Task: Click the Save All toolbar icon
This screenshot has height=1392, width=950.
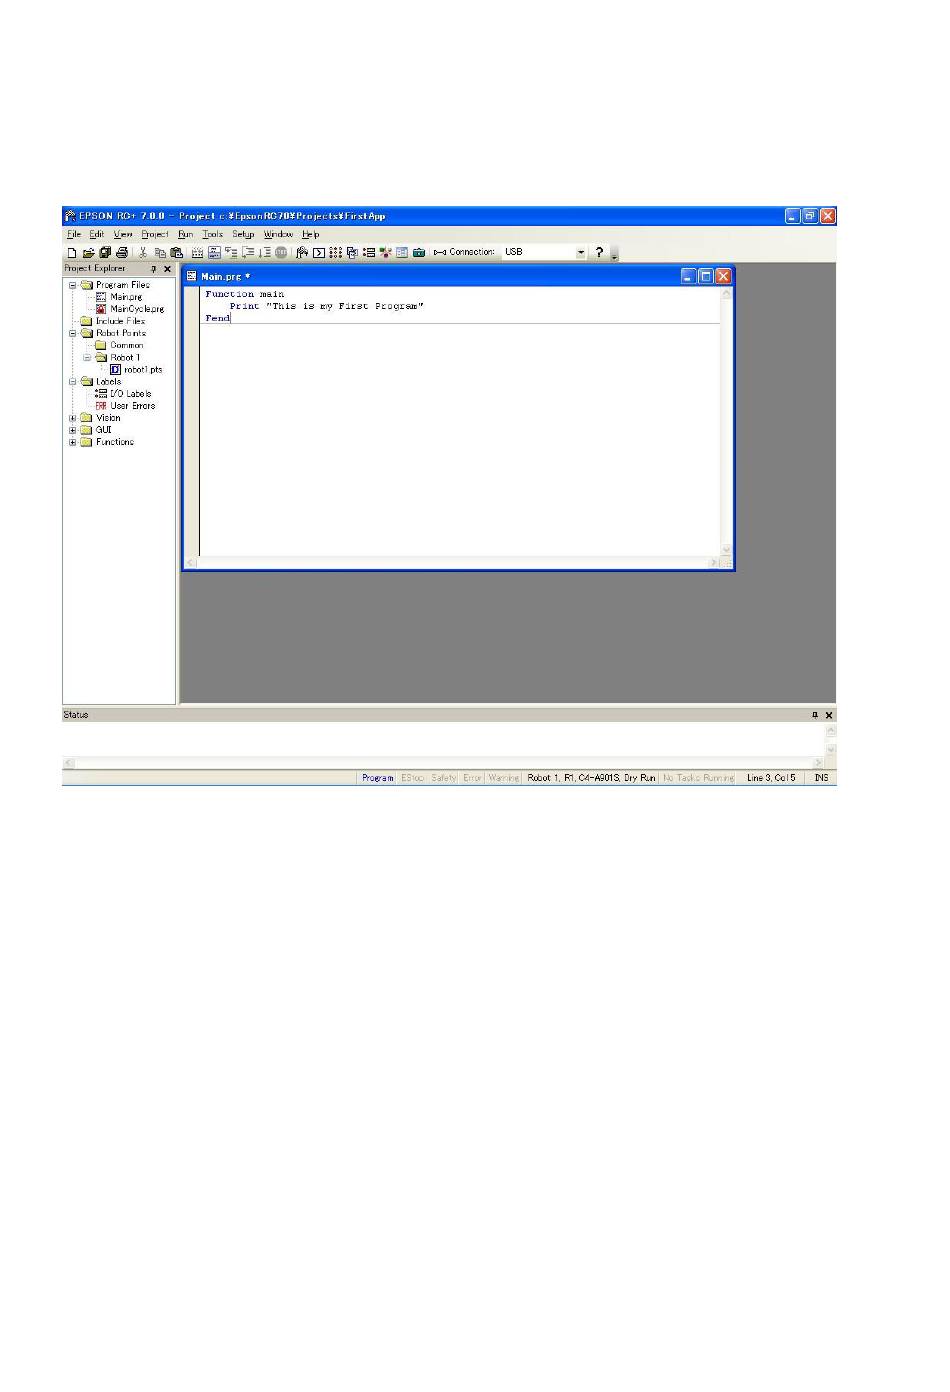Action: pyautogui.click(x=105, y=253)
